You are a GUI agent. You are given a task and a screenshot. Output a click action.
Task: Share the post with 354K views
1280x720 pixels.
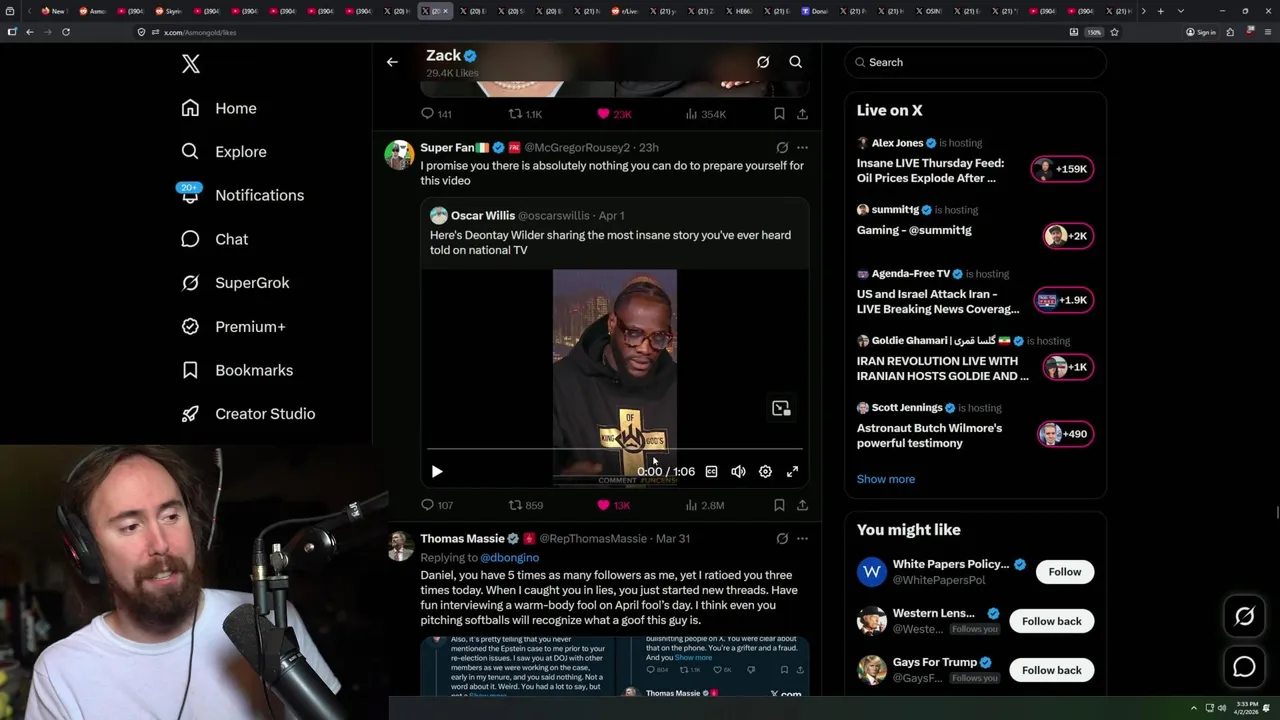802,114
